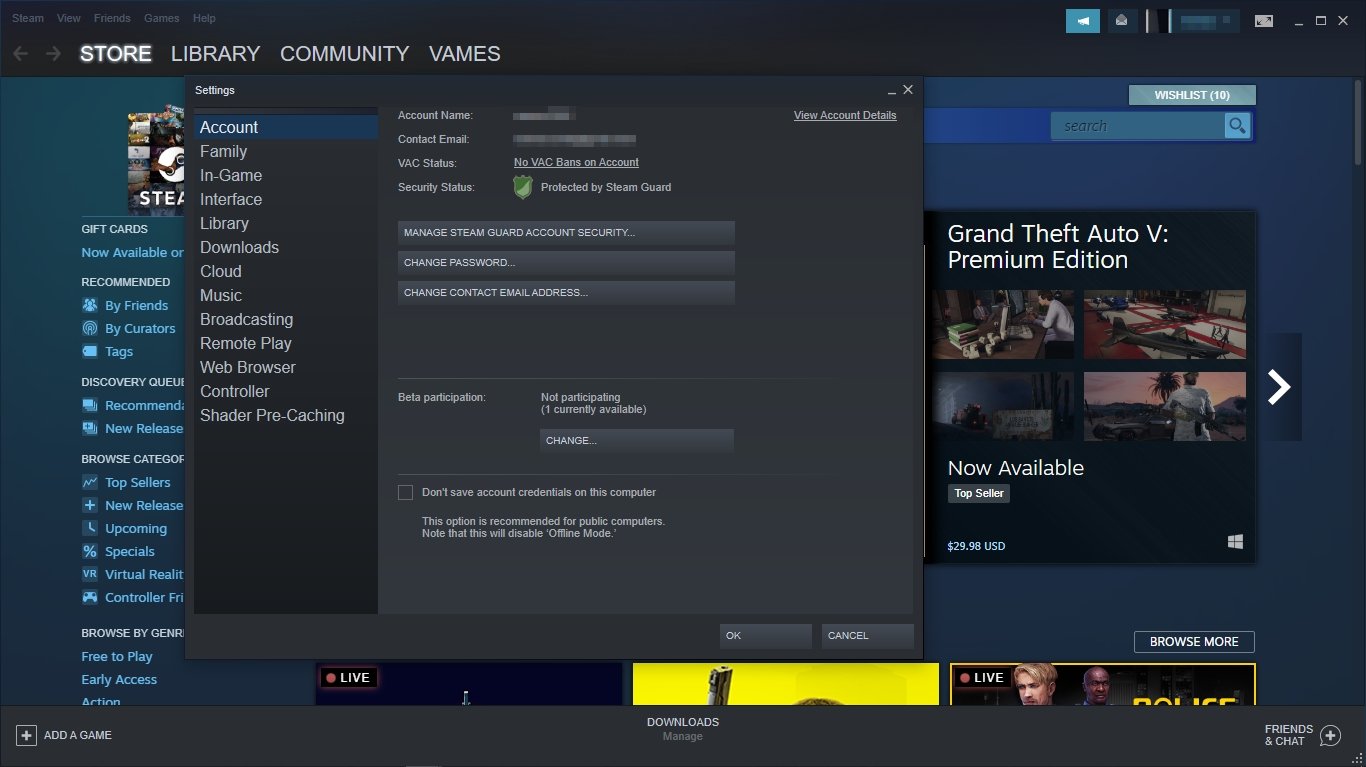Open the inbox envelope icon

pos(1122,21)
